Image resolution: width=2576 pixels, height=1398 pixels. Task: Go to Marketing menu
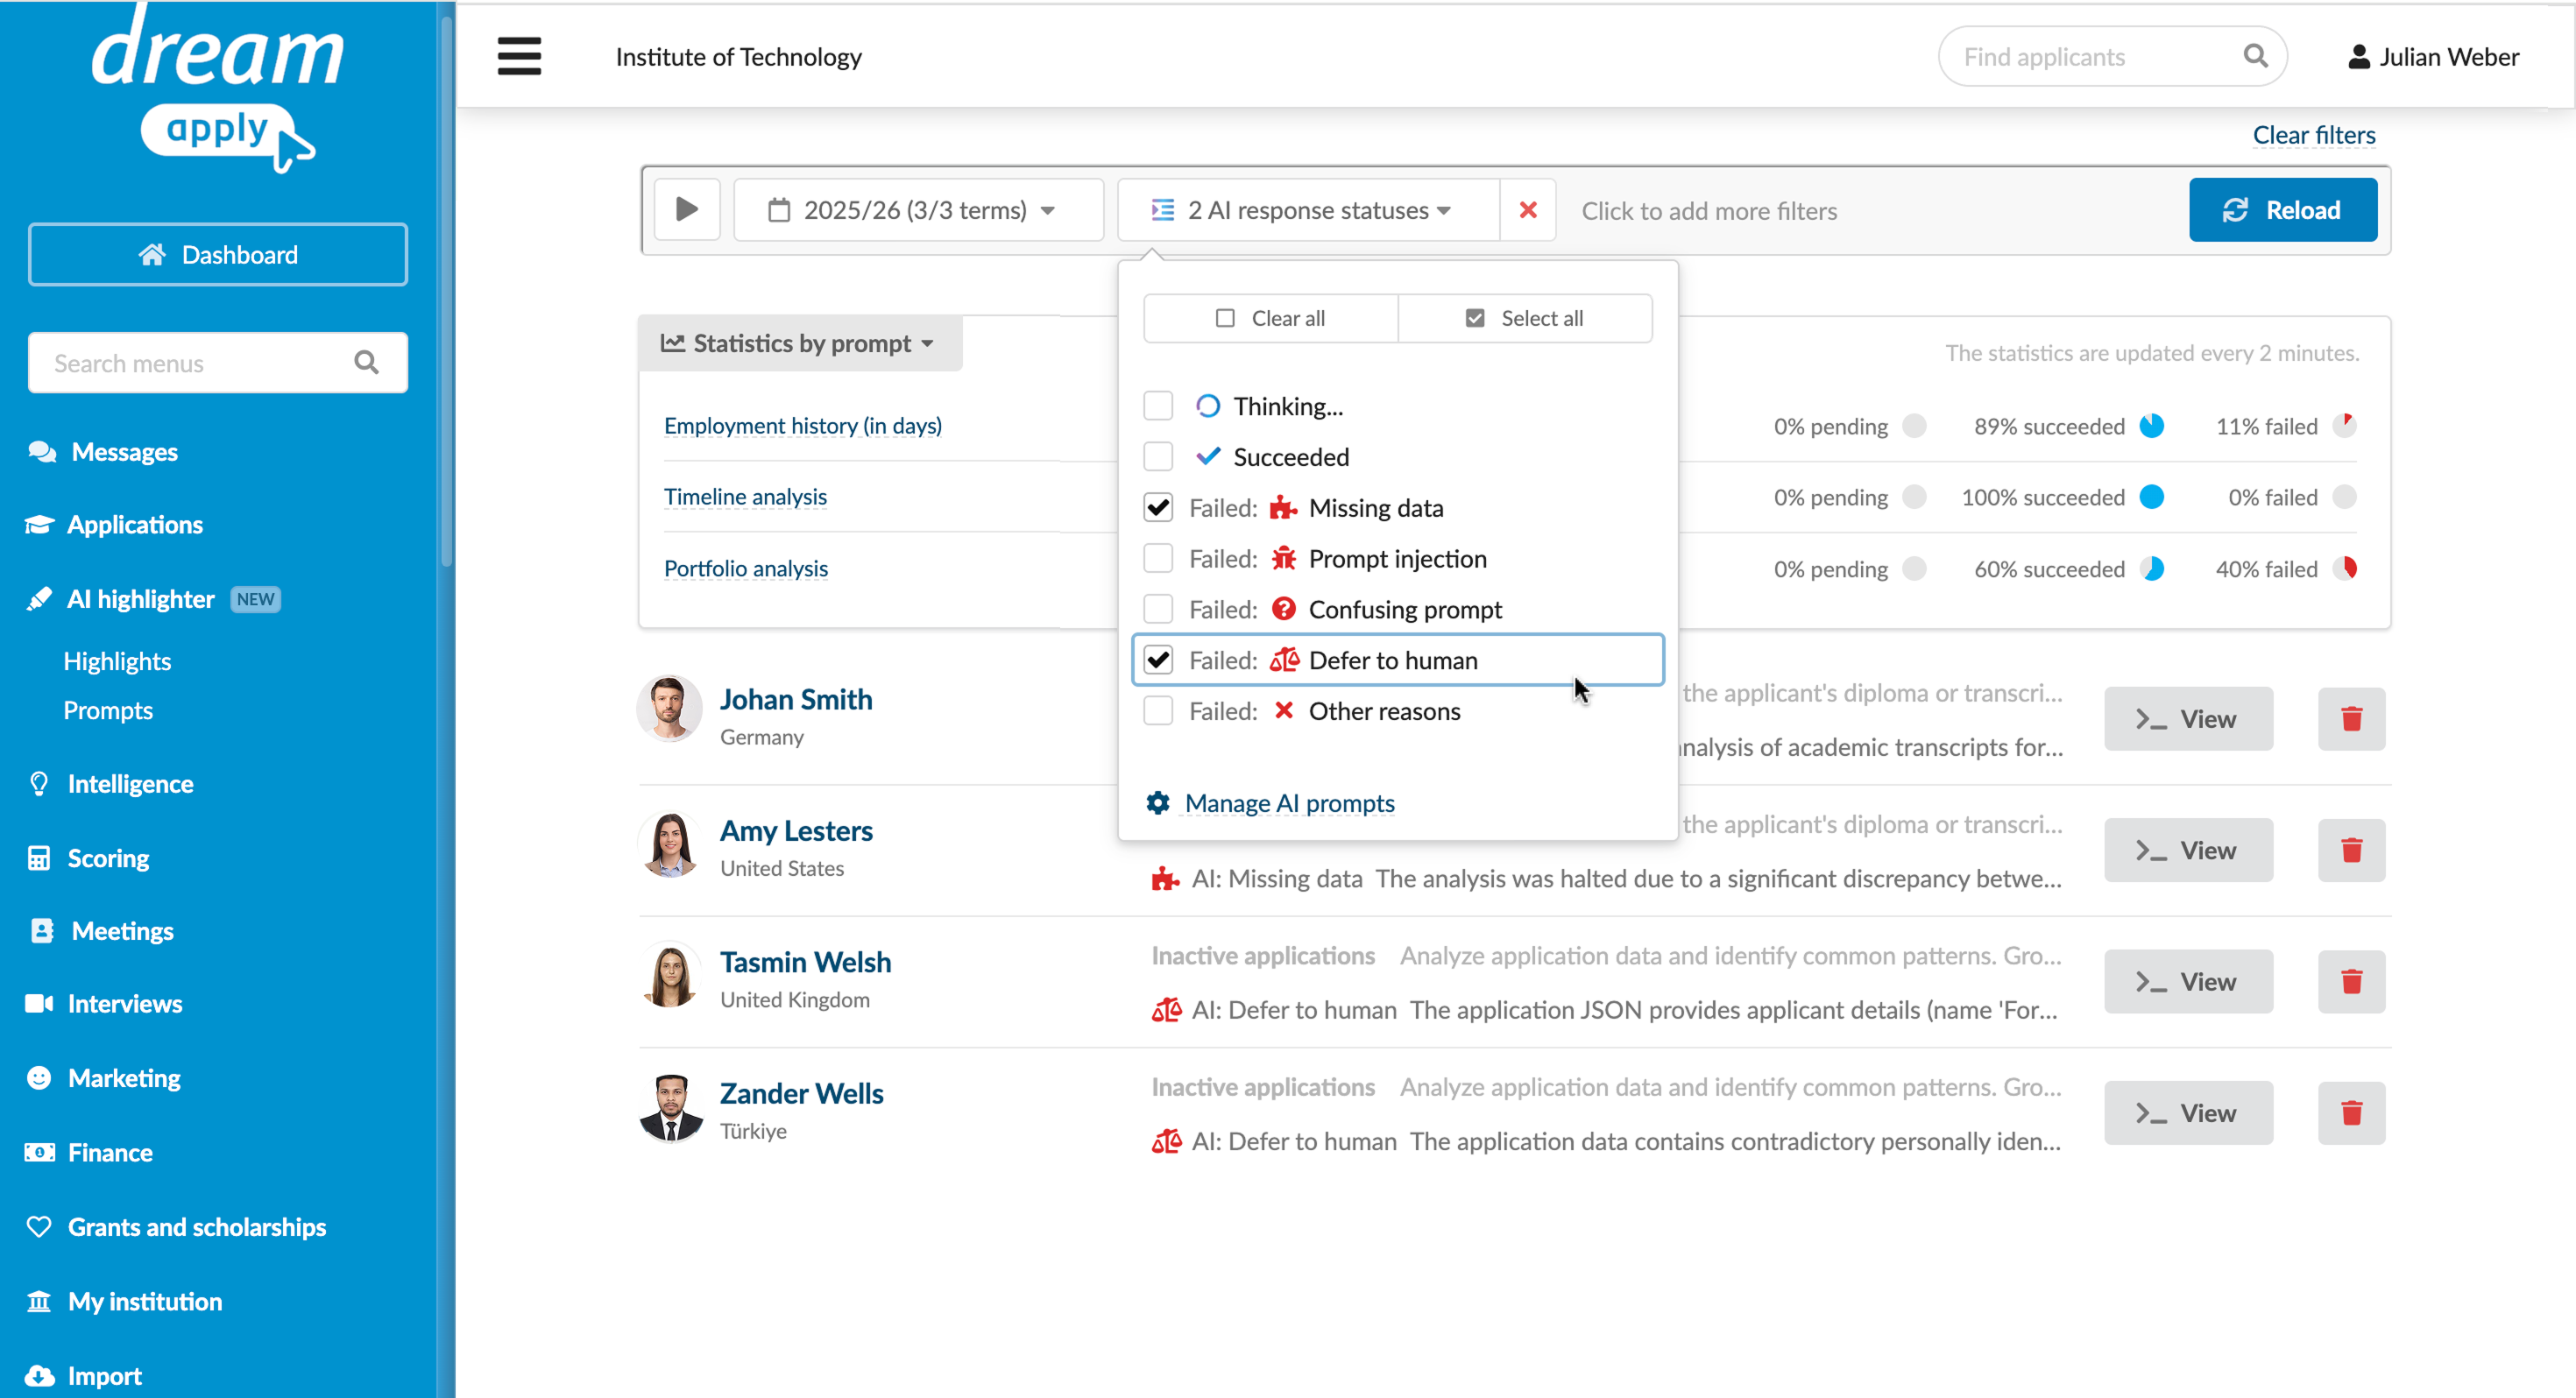click(x=124, y=1078)
